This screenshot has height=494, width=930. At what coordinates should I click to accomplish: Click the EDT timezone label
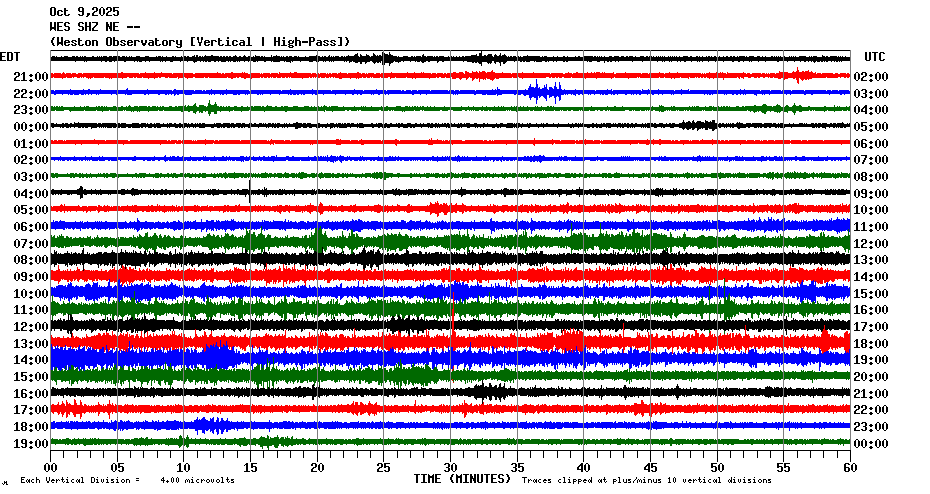[10, 57]
